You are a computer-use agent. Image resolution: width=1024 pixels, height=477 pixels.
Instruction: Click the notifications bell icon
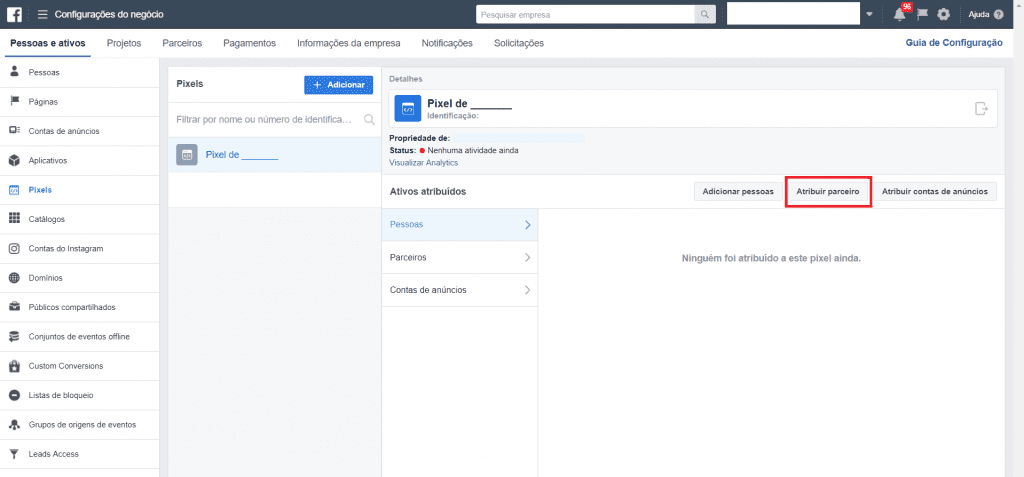point(899,14)
